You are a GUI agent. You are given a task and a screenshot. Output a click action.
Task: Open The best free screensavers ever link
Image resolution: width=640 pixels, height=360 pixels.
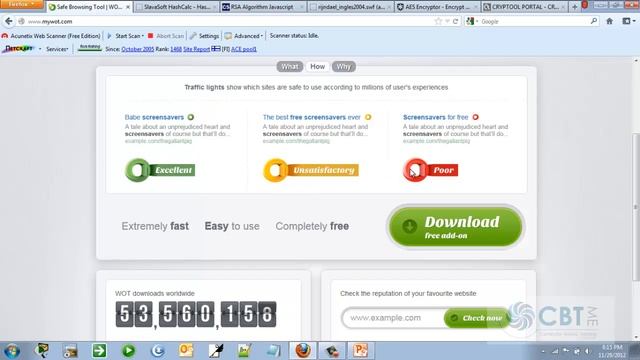[311, 117]
